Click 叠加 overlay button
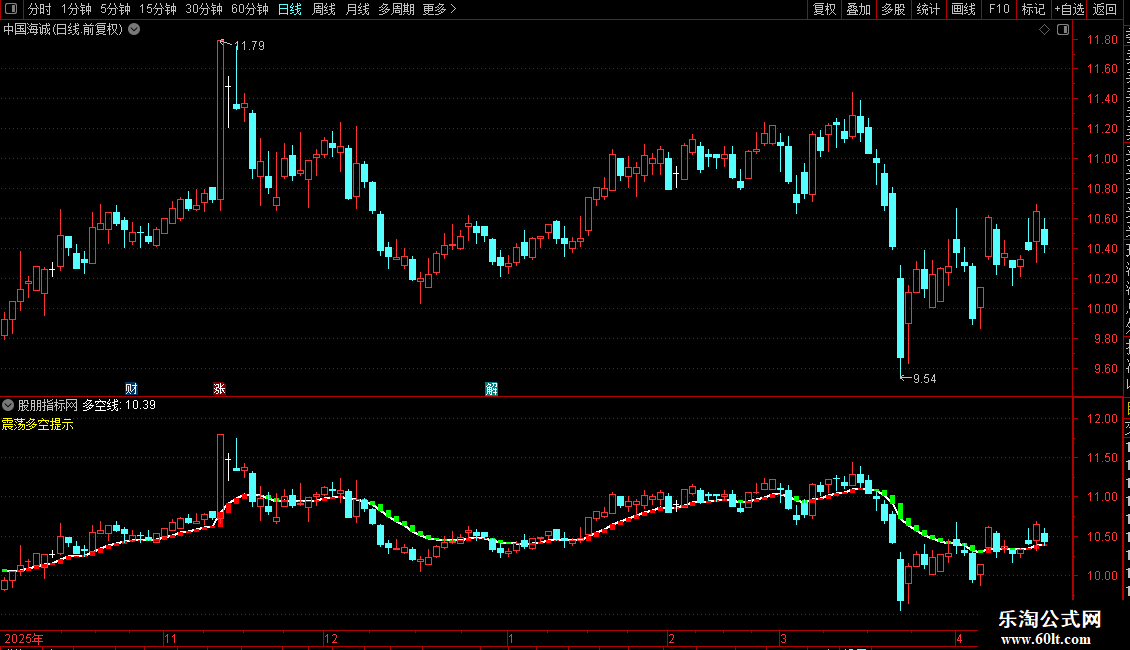Image resolution: width=1130 pixels, height=650 pixels. [858, 9]
